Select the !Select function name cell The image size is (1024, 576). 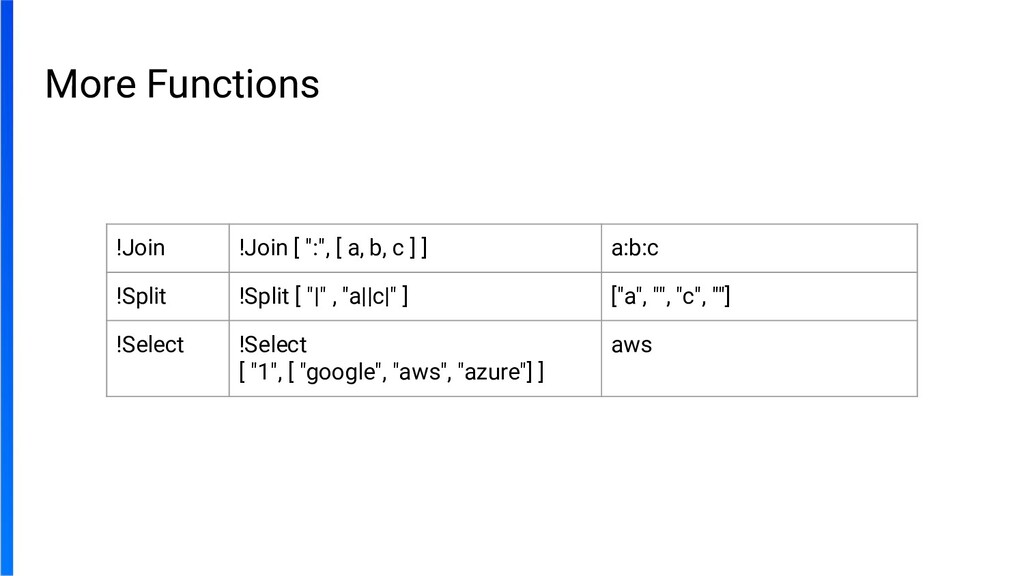150,345
